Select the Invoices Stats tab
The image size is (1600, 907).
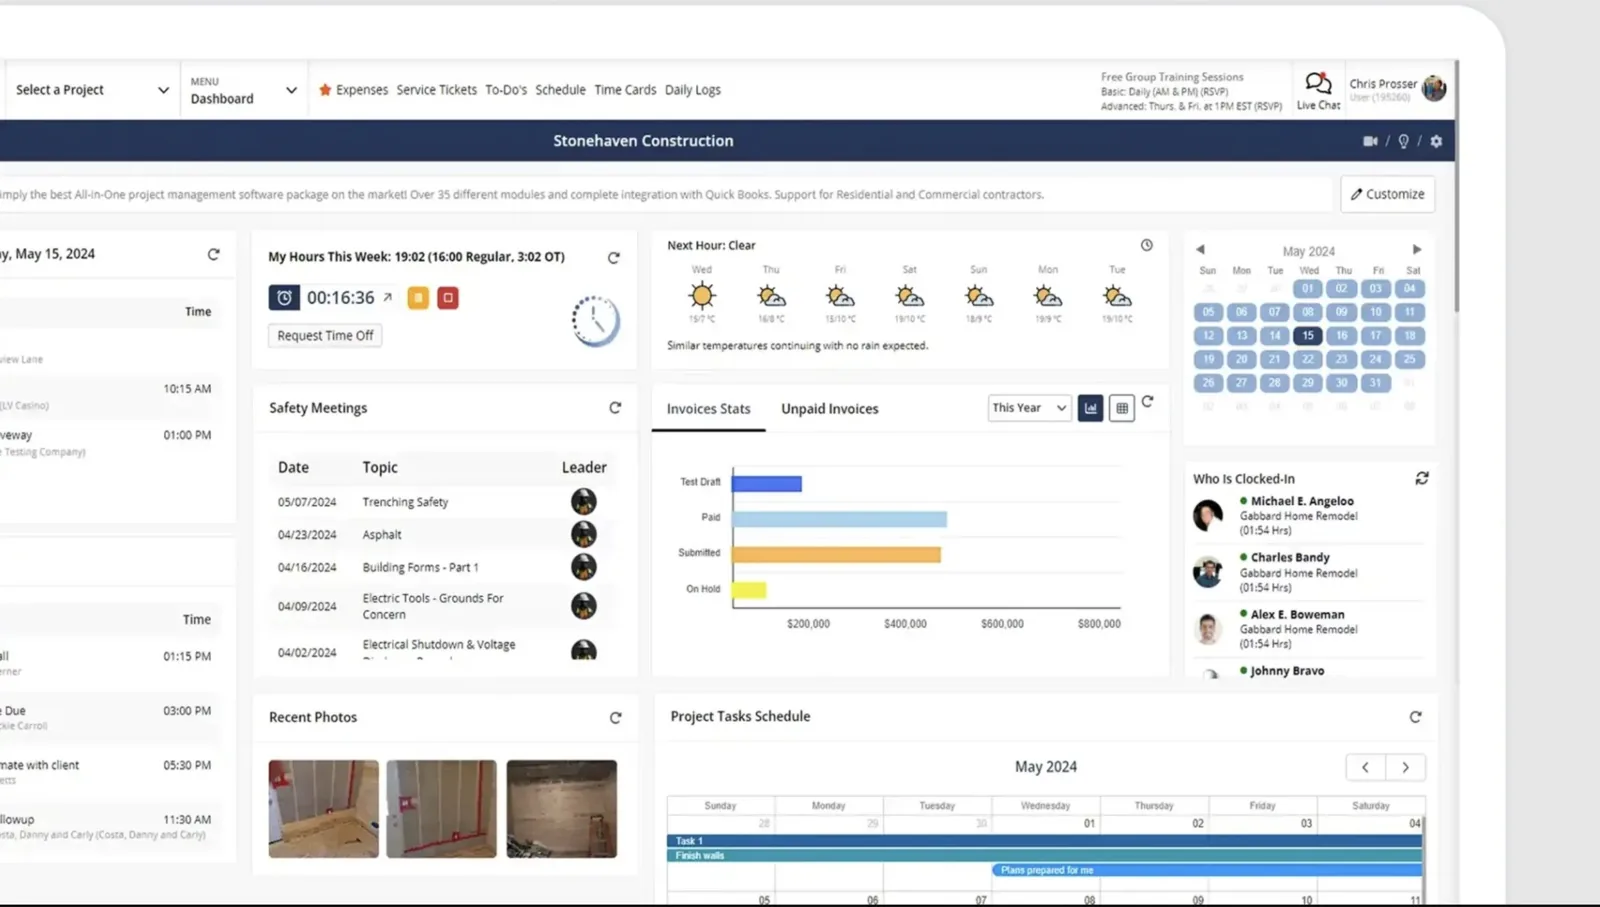(708, 409)
